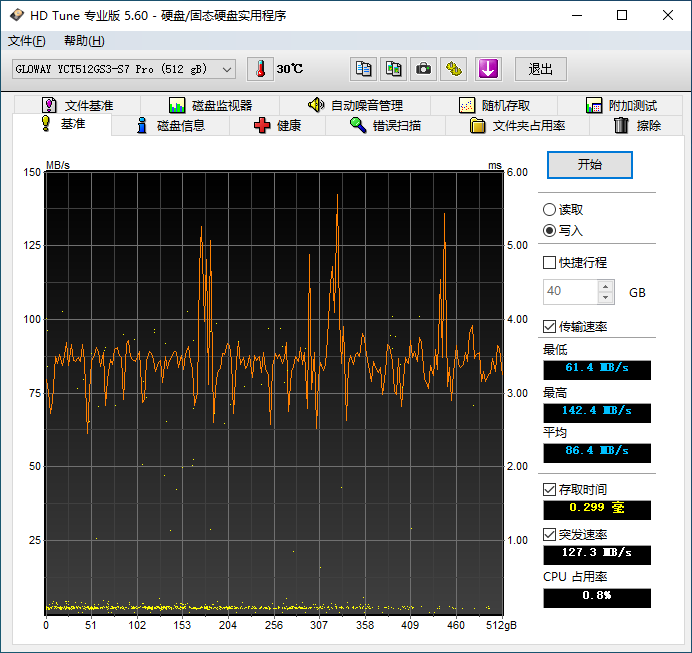This screenshot has width=692, height=653.
Task: Click the thermometer temperature icon
Action: (x=260, y=69)
